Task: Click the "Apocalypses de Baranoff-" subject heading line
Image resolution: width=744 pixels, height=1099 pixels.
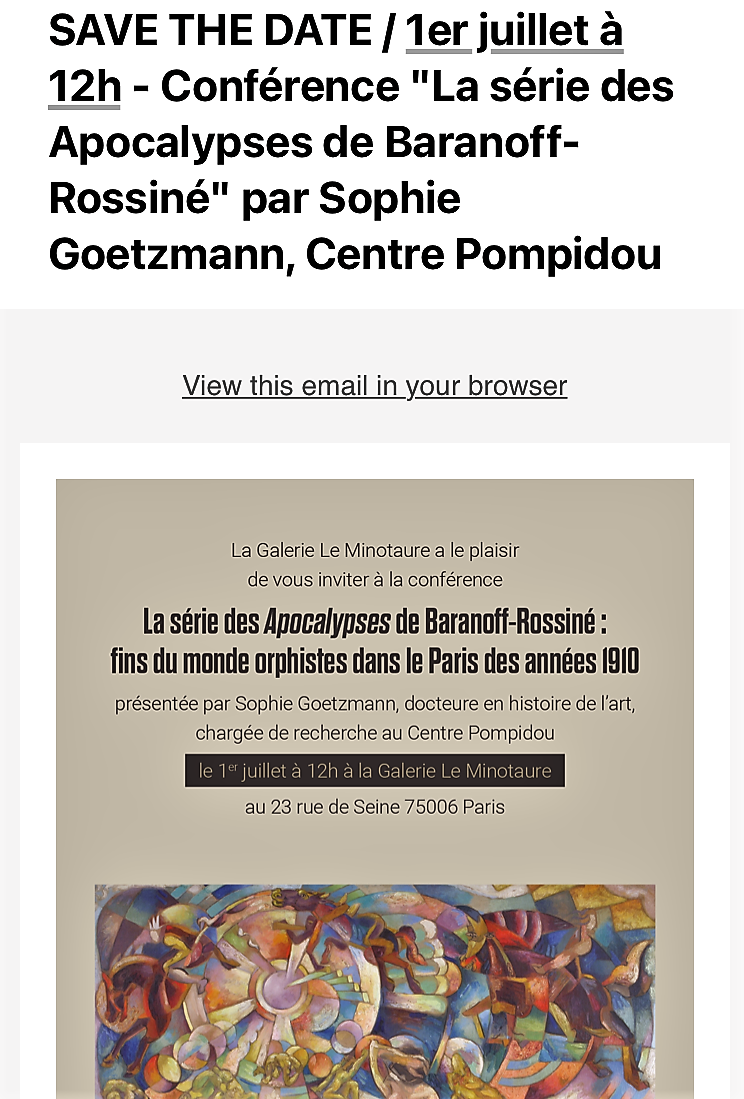Action: [x=315, y=143]
